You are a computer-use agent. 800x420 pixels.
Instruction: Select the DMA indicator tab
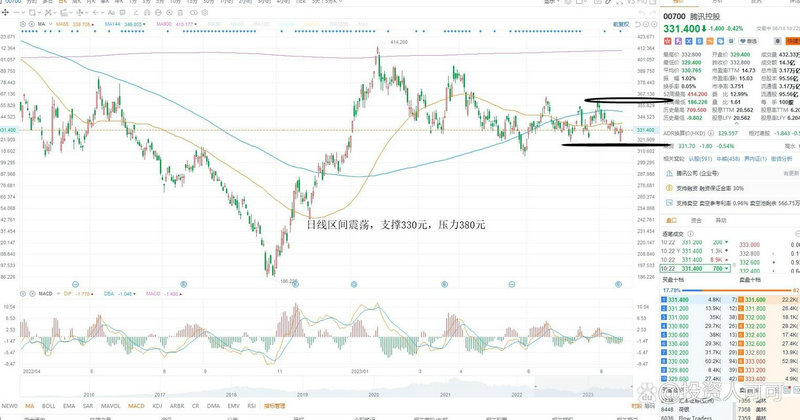coord(213,406)
